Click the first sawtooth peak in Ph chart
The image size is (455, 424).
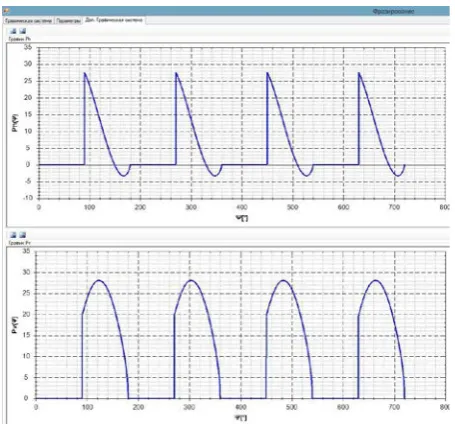click(85, 73)
